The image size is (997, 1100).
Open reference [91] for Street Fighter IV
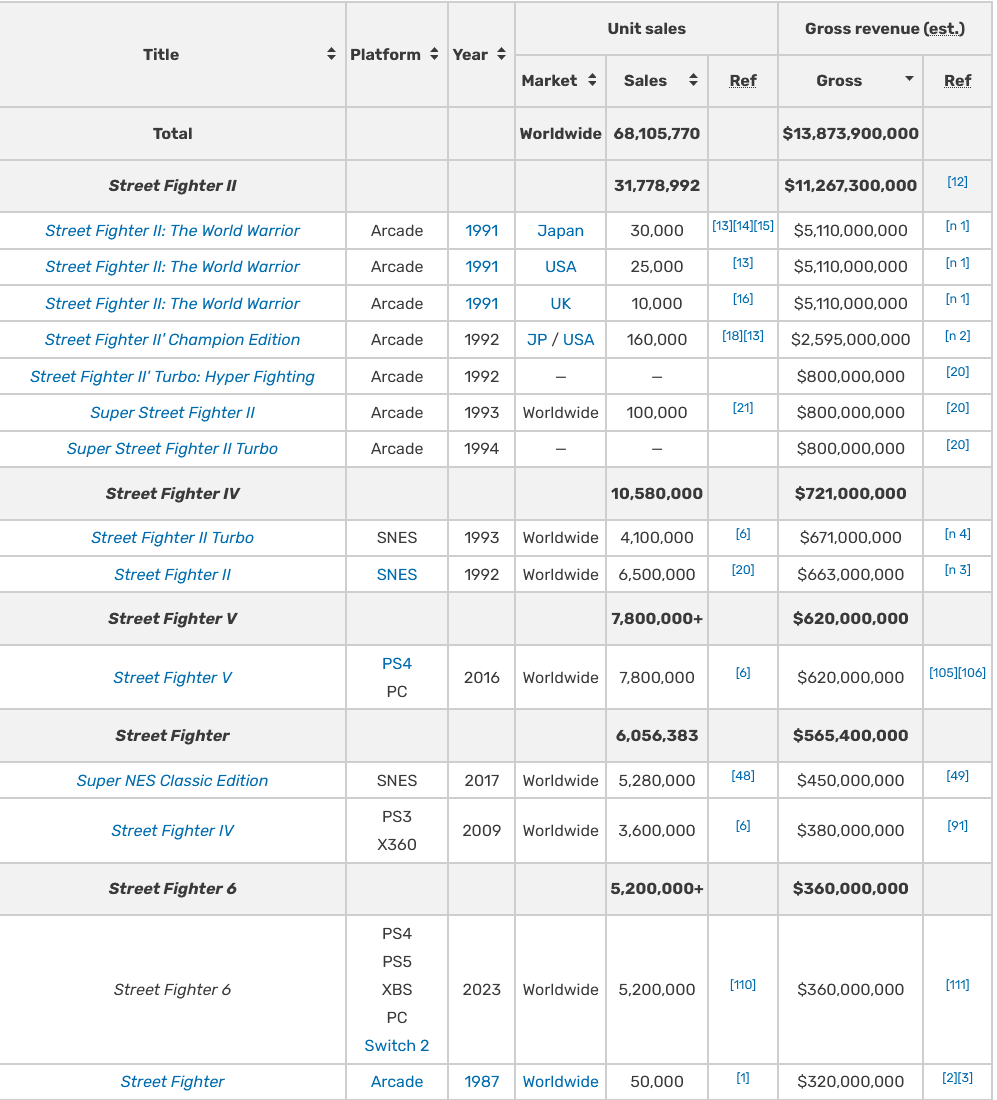pyautogui.click(x=957, y=826)
